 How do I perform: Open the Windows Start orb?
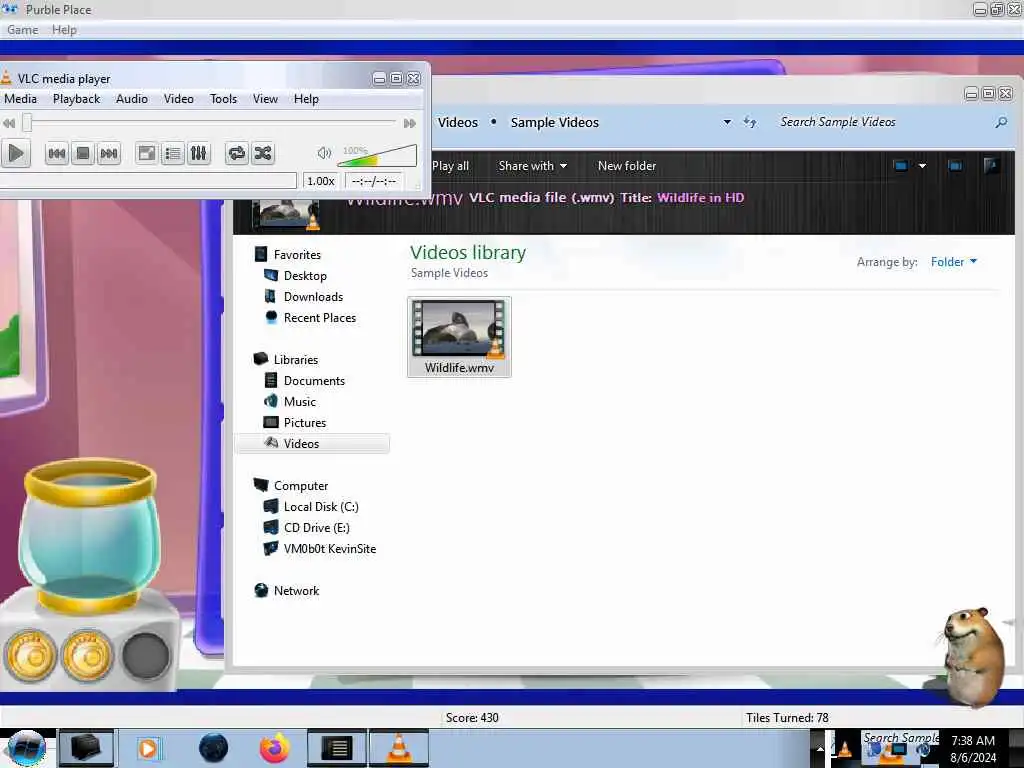pyautogui.click(x=26, y=748)
